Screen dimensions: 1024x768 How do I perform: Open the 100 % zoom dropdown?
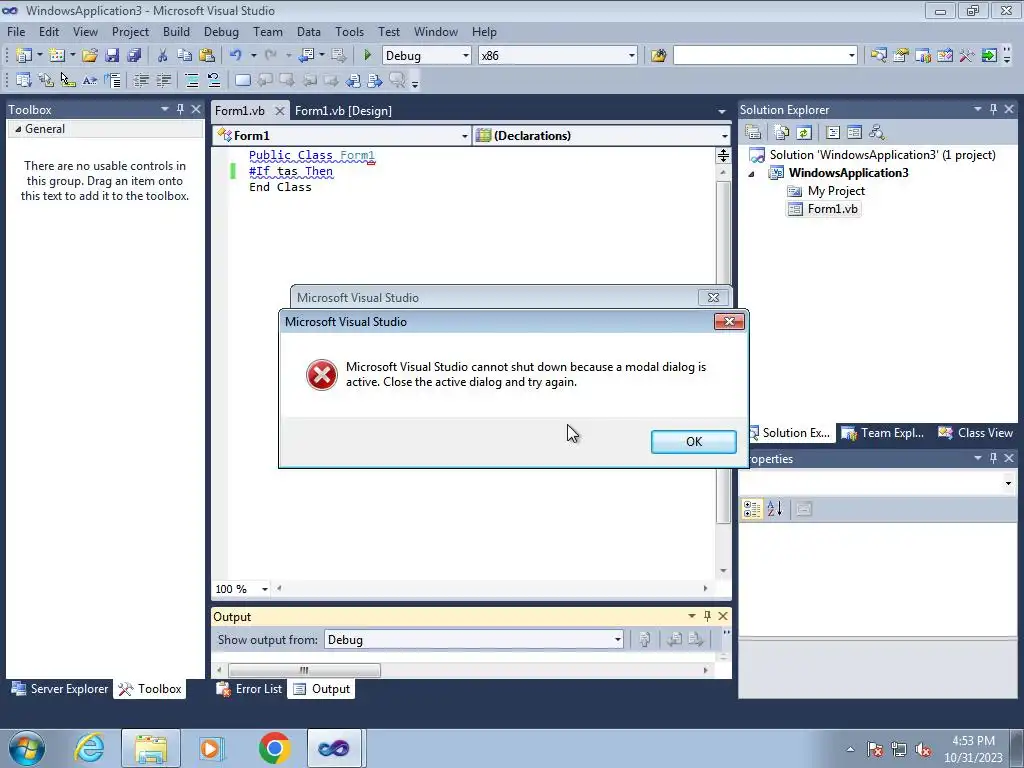coord(264,589)
